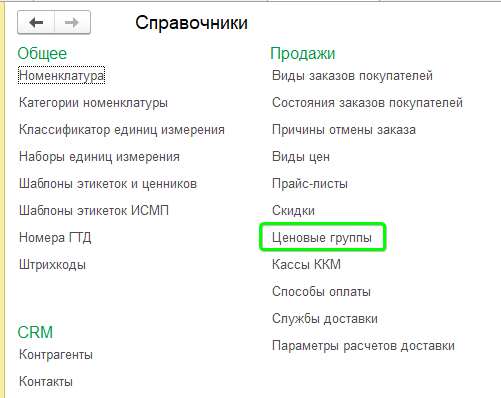Image resolution: width=501 pixels, height=398 pixels.
Task: Open the Виды цен directory
Action: pyautogui.click(x=301, y=157)
